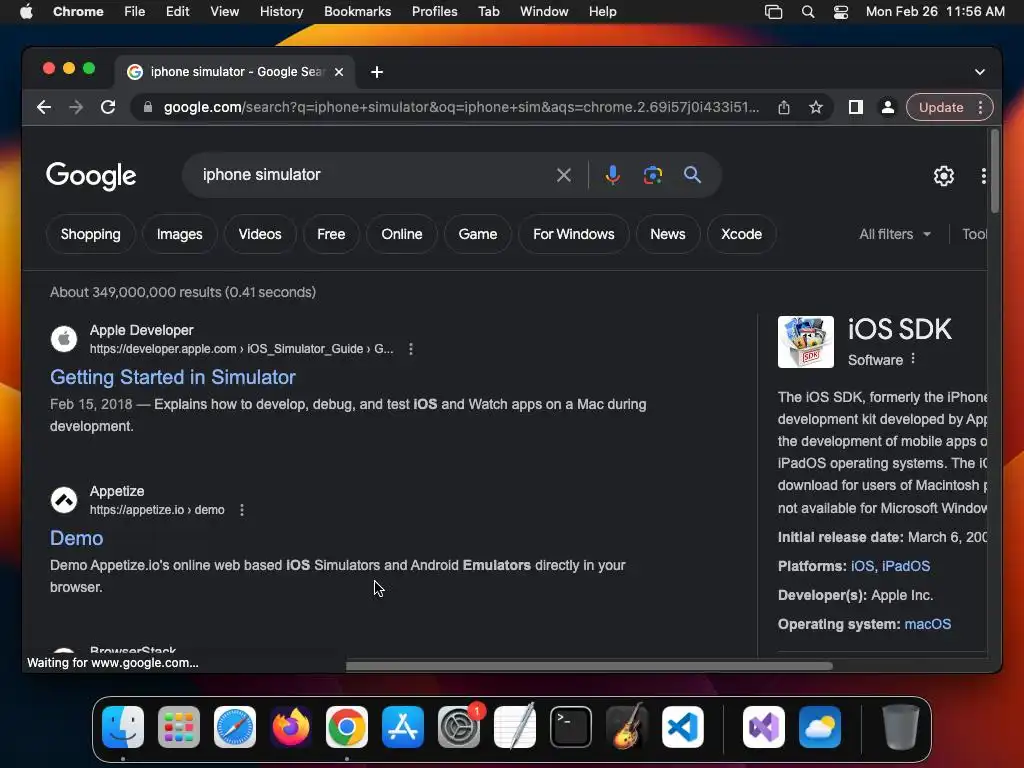The width and height of the screenshot is (1024, 768).
Task: Start search by voice
Action: pos(613,175)
